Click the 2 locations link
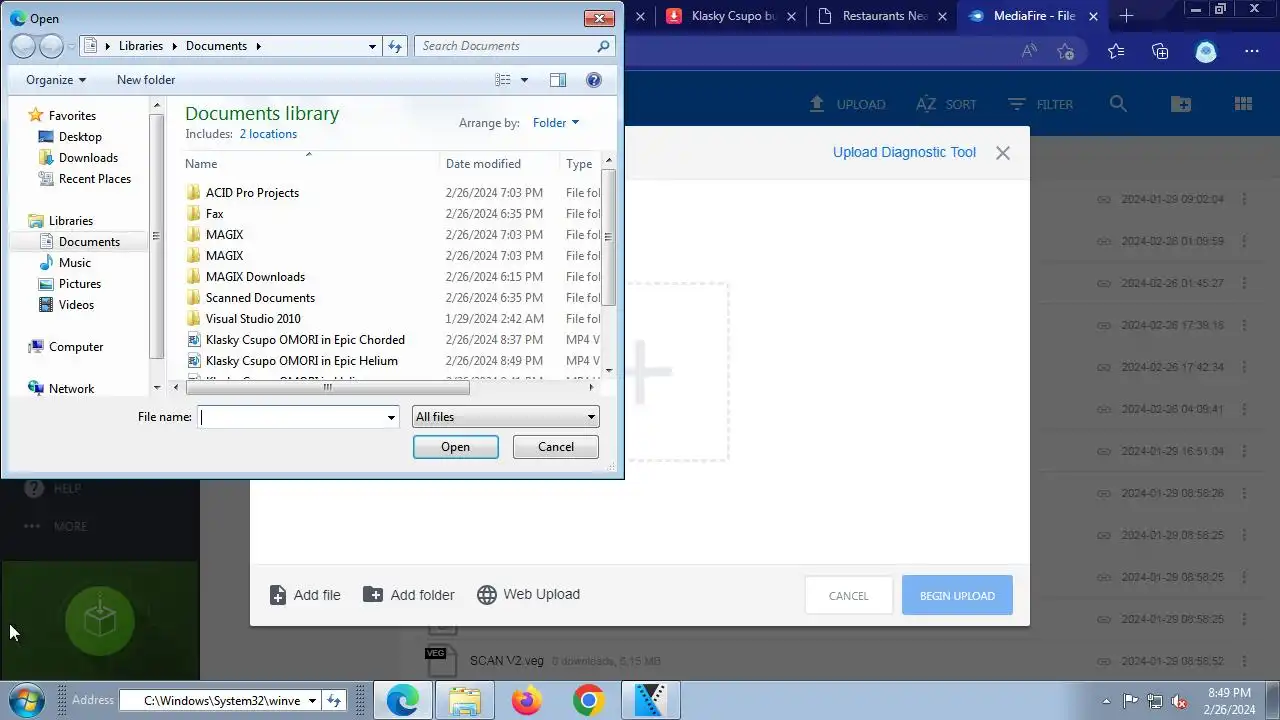The height and width of the screenshot is (720, 1280). [x=268, y=134]
